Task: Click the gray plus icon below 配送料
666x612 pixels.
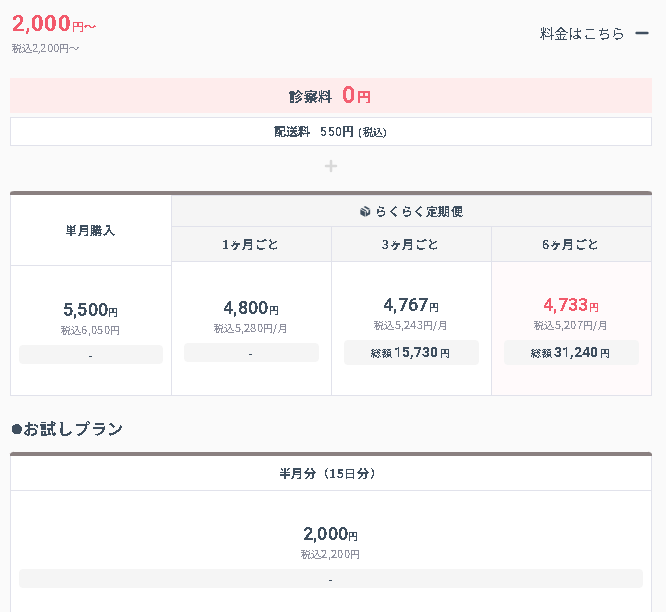Action: click(x=331, y=166)
